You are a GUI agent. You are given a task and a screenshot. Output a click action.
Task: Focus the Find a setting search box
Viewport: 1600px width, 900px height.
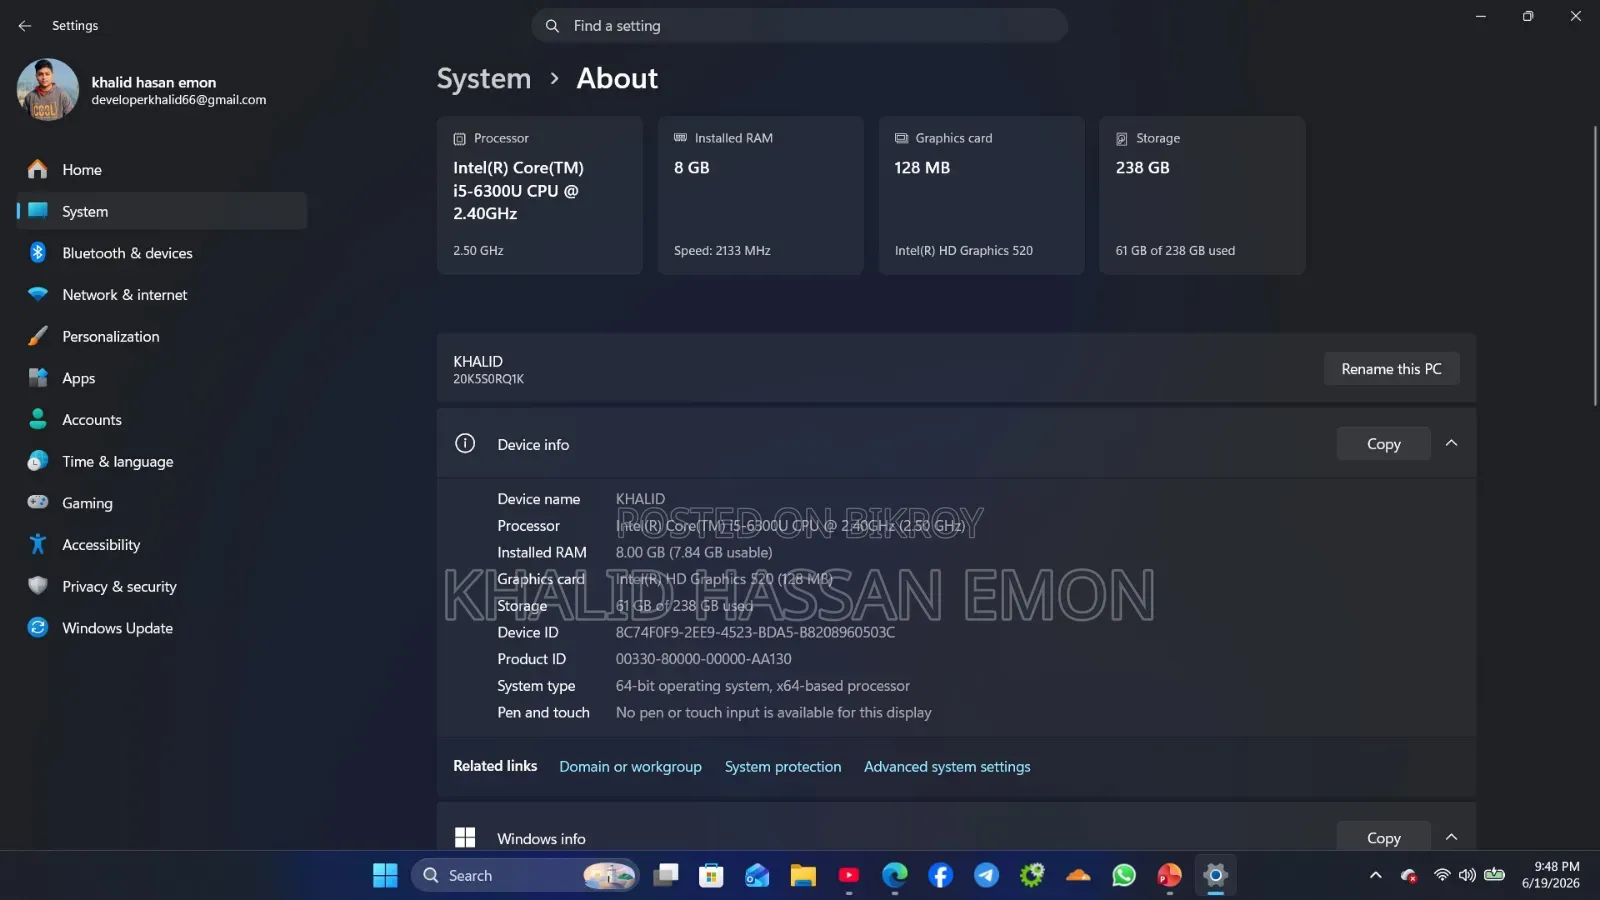(x=799, y=26)
